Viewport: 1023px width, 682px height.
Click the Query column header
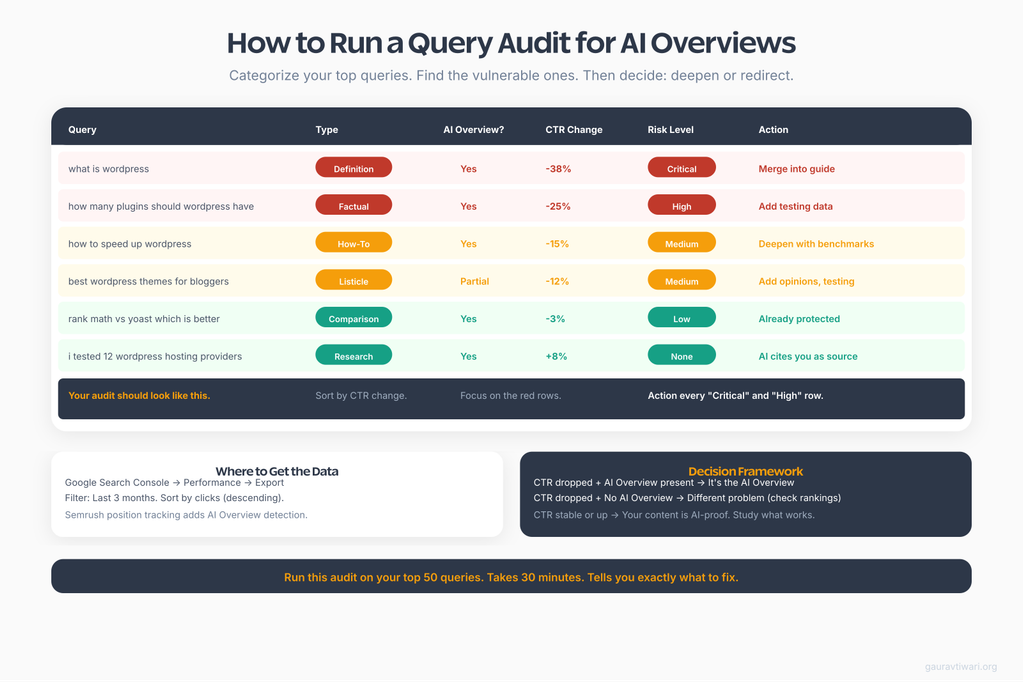tap(82, 130)
